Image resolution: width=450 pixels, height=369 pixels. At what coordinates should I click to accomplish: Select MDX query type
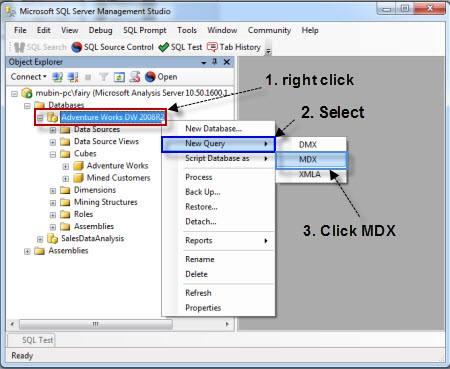(311, 160)
